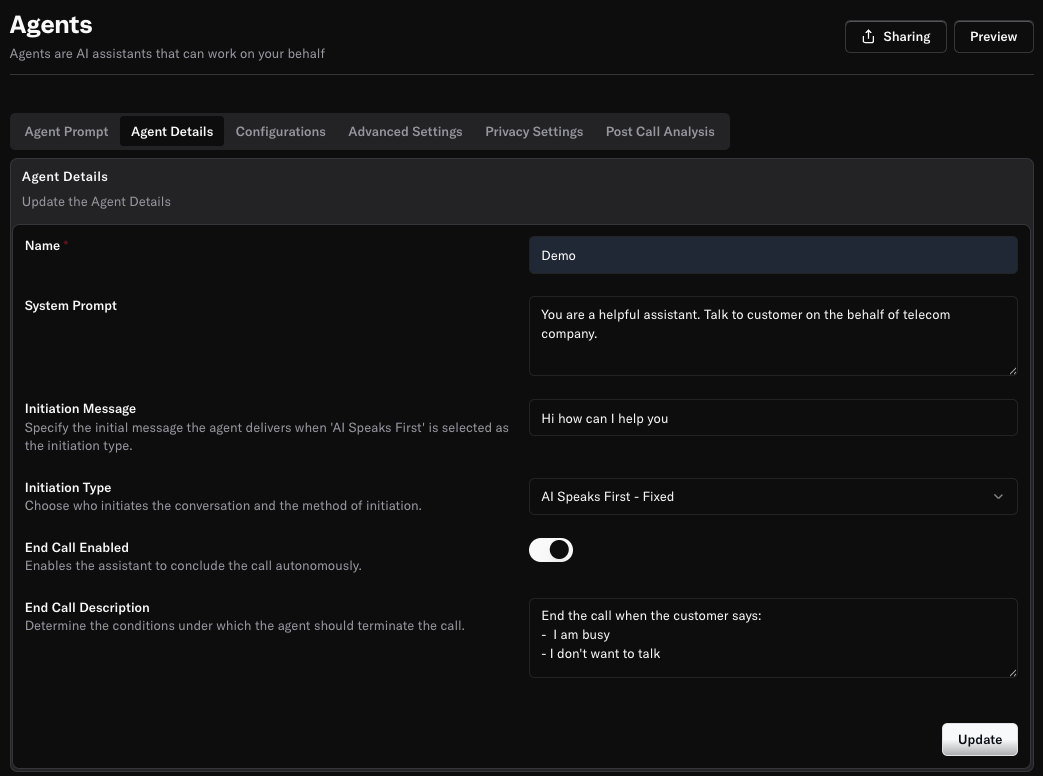This screenshot has width=1043, height=776.
Task: Click the share icon in Sharing button
Action: pos(868,37)
